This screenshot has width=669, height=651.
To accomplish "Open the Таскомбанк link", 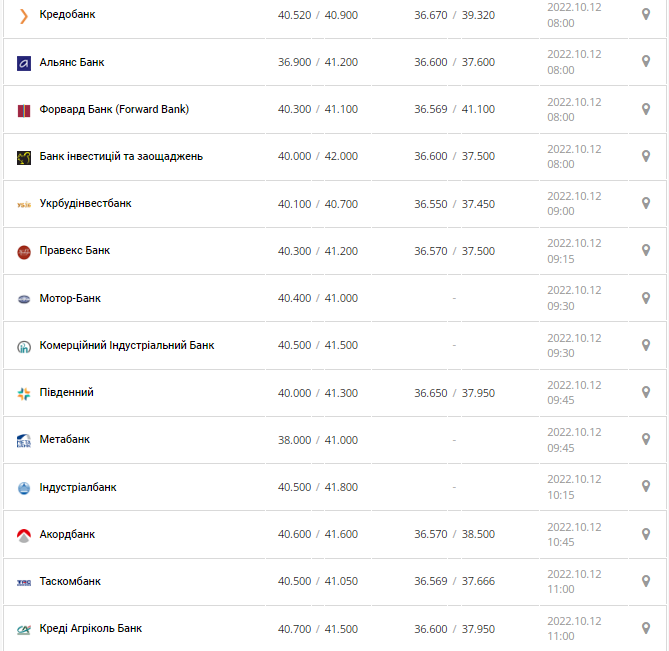I will tap(70, 581).
